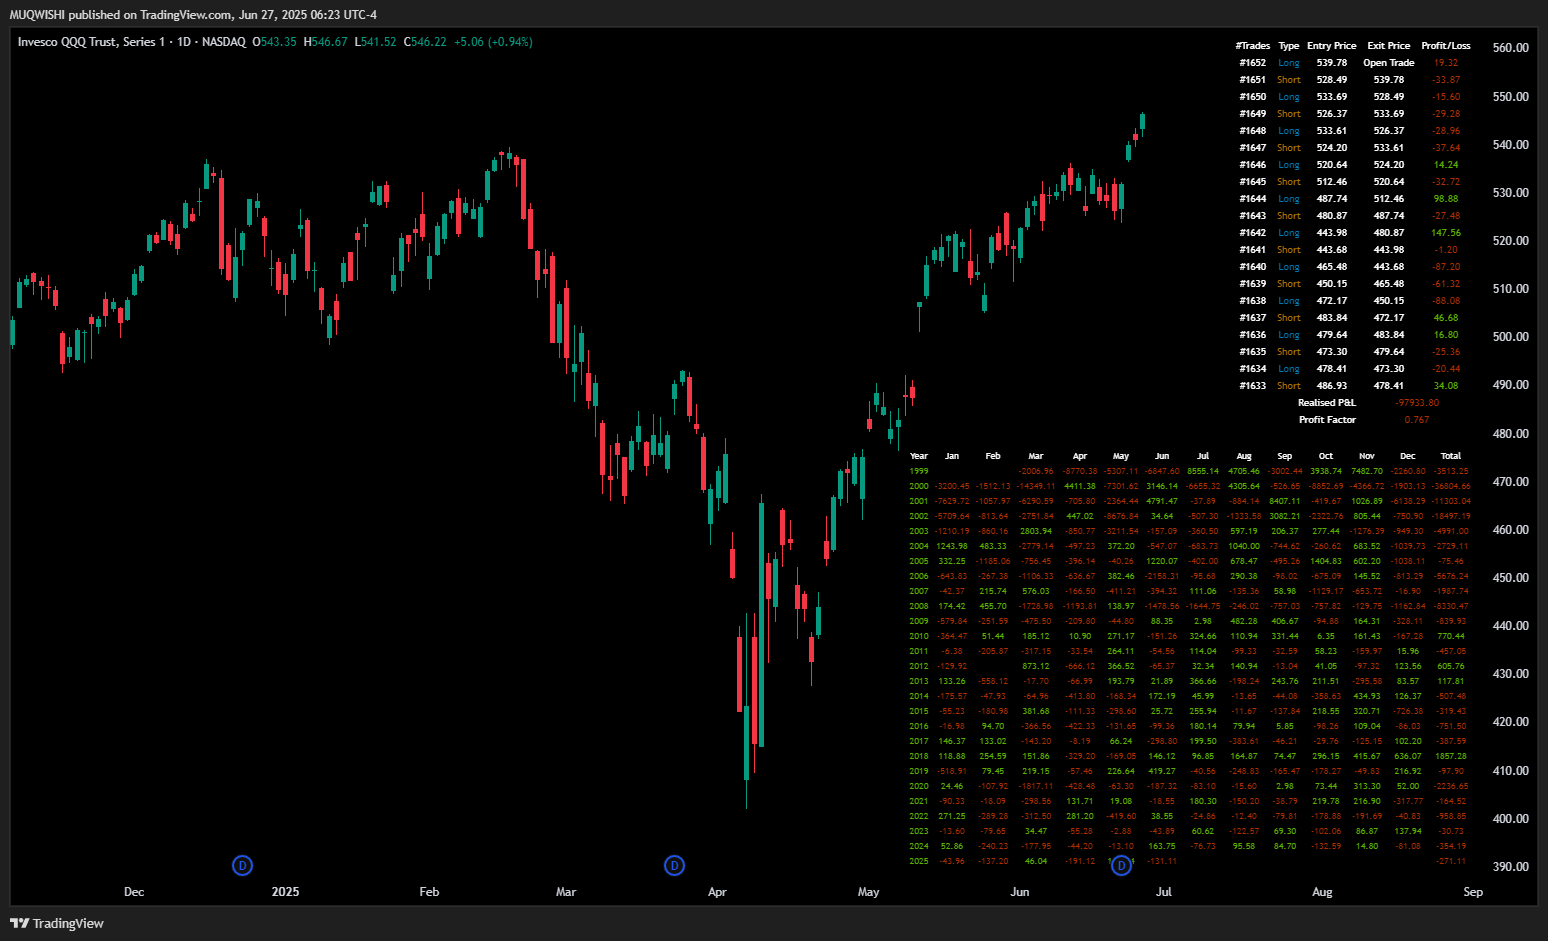The width and height of the screenshot is (1548, 941).
Task: Click the Realised P&L value -97933.80
Action: (1417, 403)
